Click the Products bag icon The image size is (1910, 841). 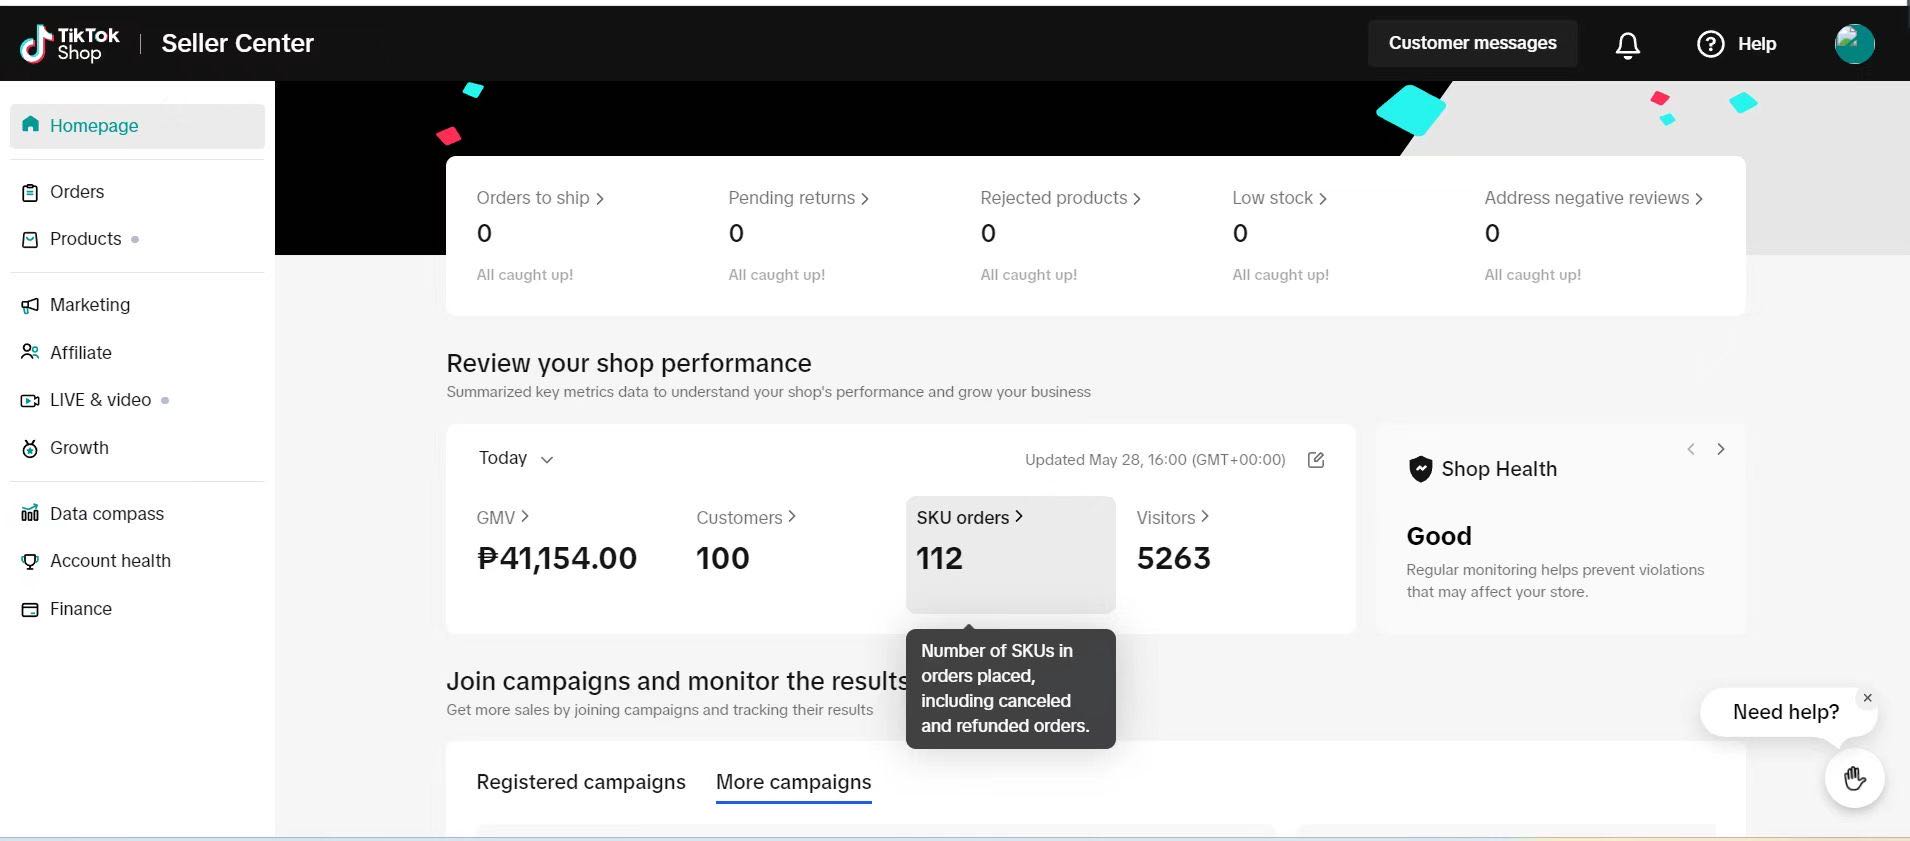coord(30,239)
